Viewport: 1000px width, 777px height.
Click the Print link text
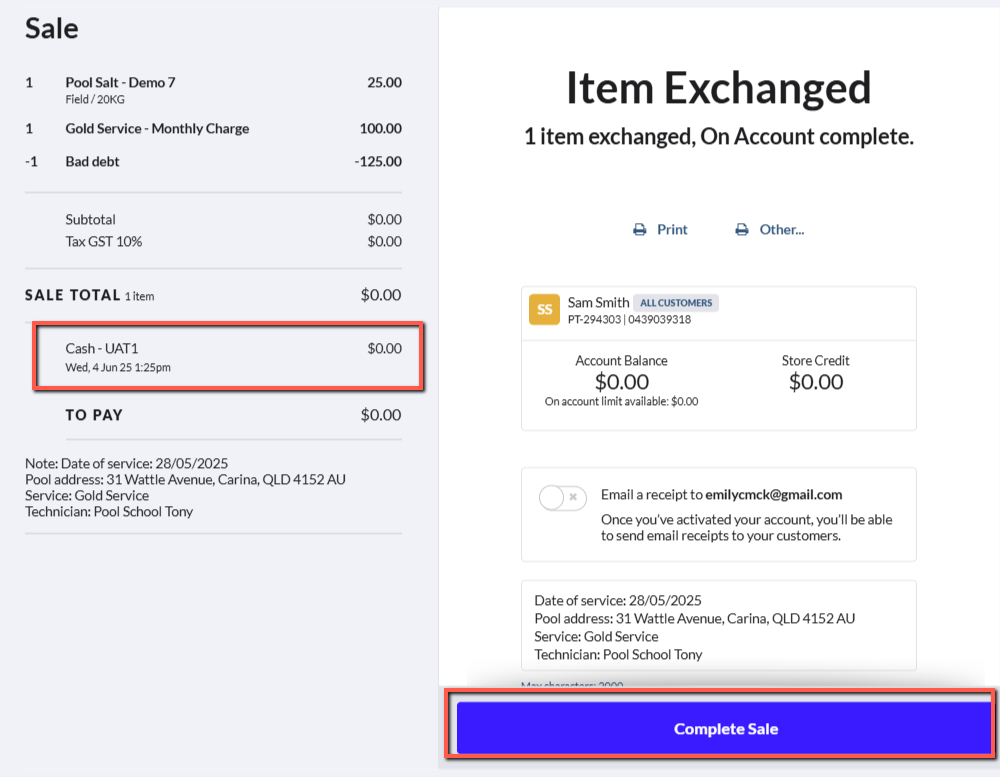pos(672,230)
